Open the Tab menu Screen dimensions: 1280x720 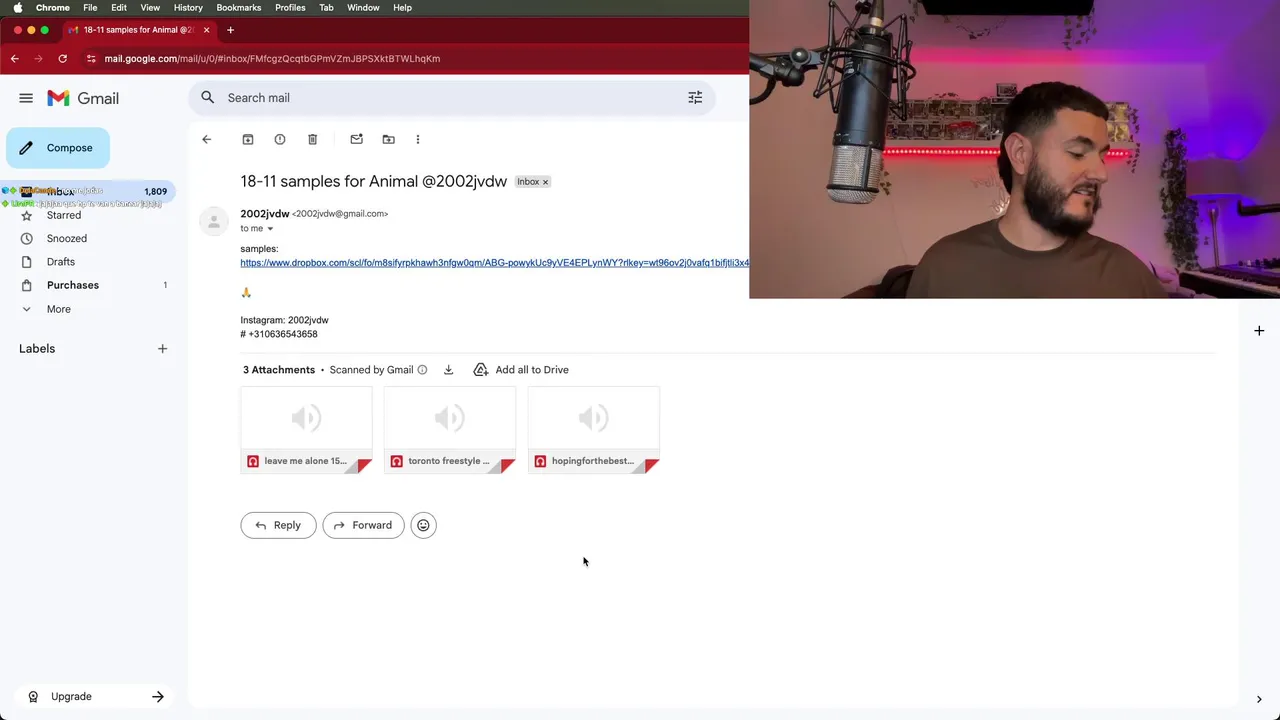click(326, 7)
